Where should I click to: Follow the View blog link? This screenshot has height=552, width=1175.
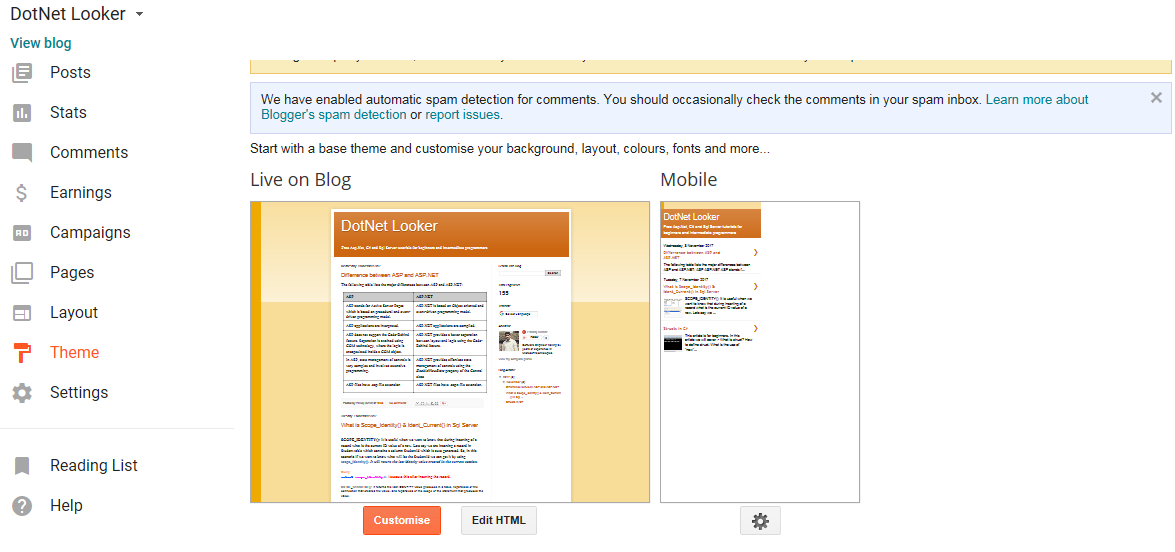click(x=40, y=43)
